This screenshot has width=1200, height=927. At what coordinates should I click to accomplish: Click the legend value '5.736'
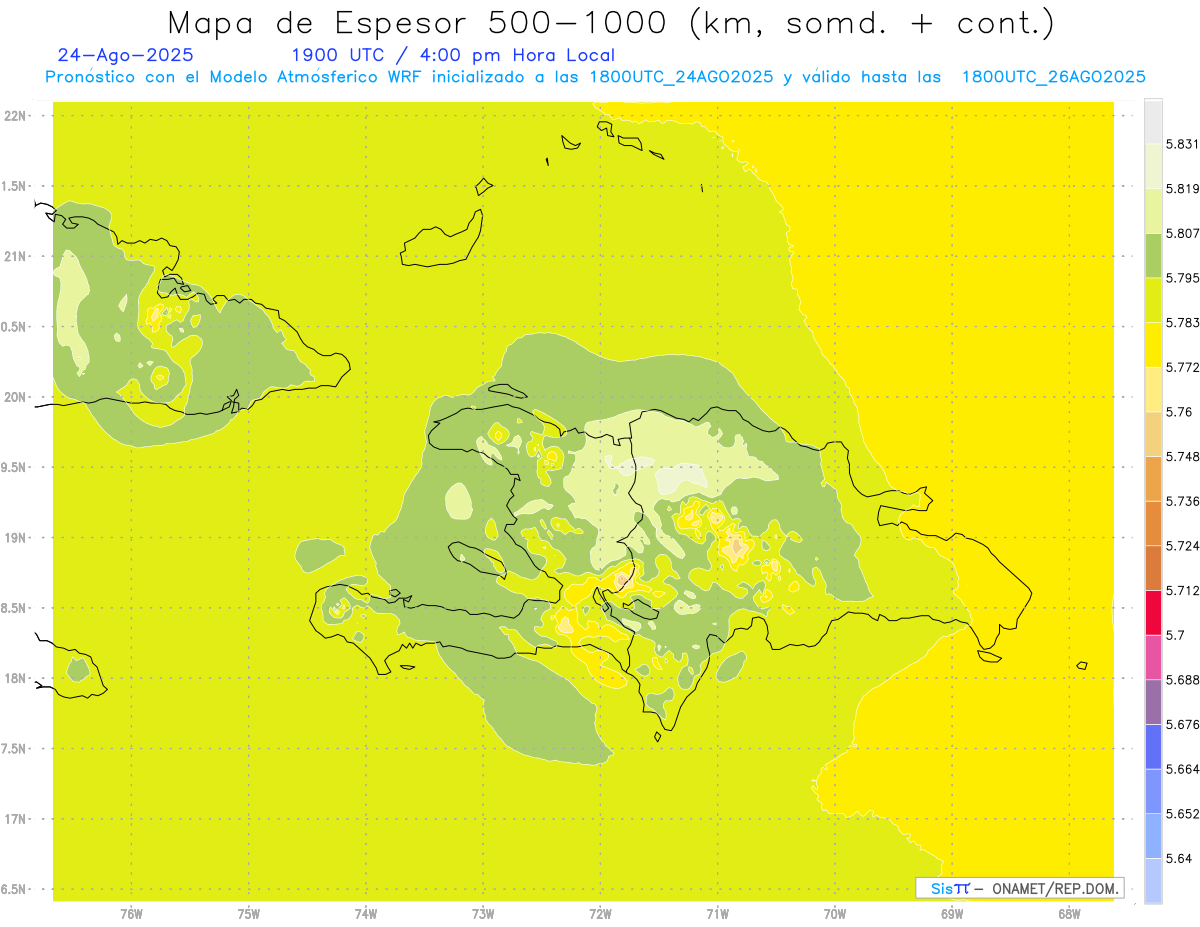1182,501
